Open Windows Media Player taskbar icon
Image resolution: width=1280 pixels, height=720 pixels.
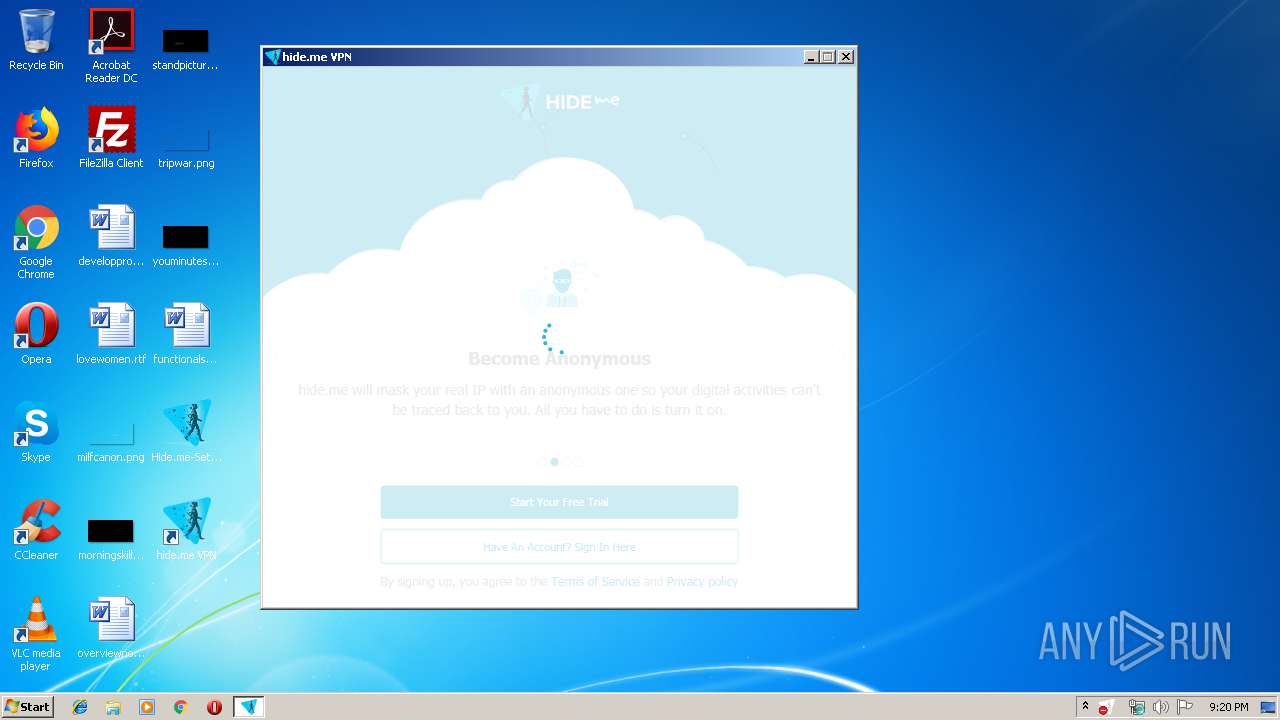(147, 707)
